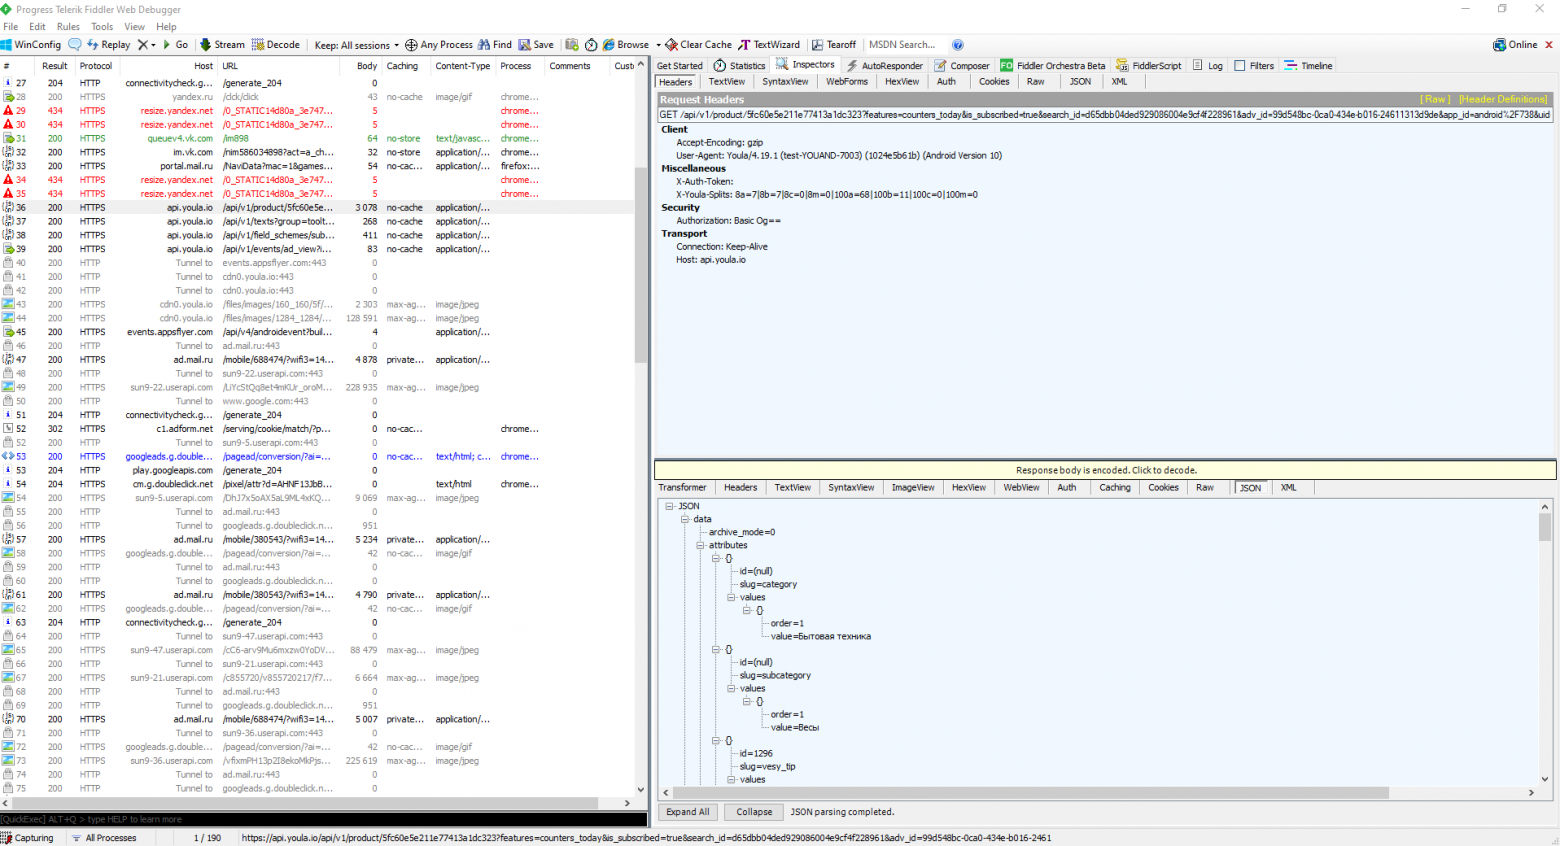1560x846 pixels.
Task: Click All Processes filter in status bar
Action: point(104,838)
